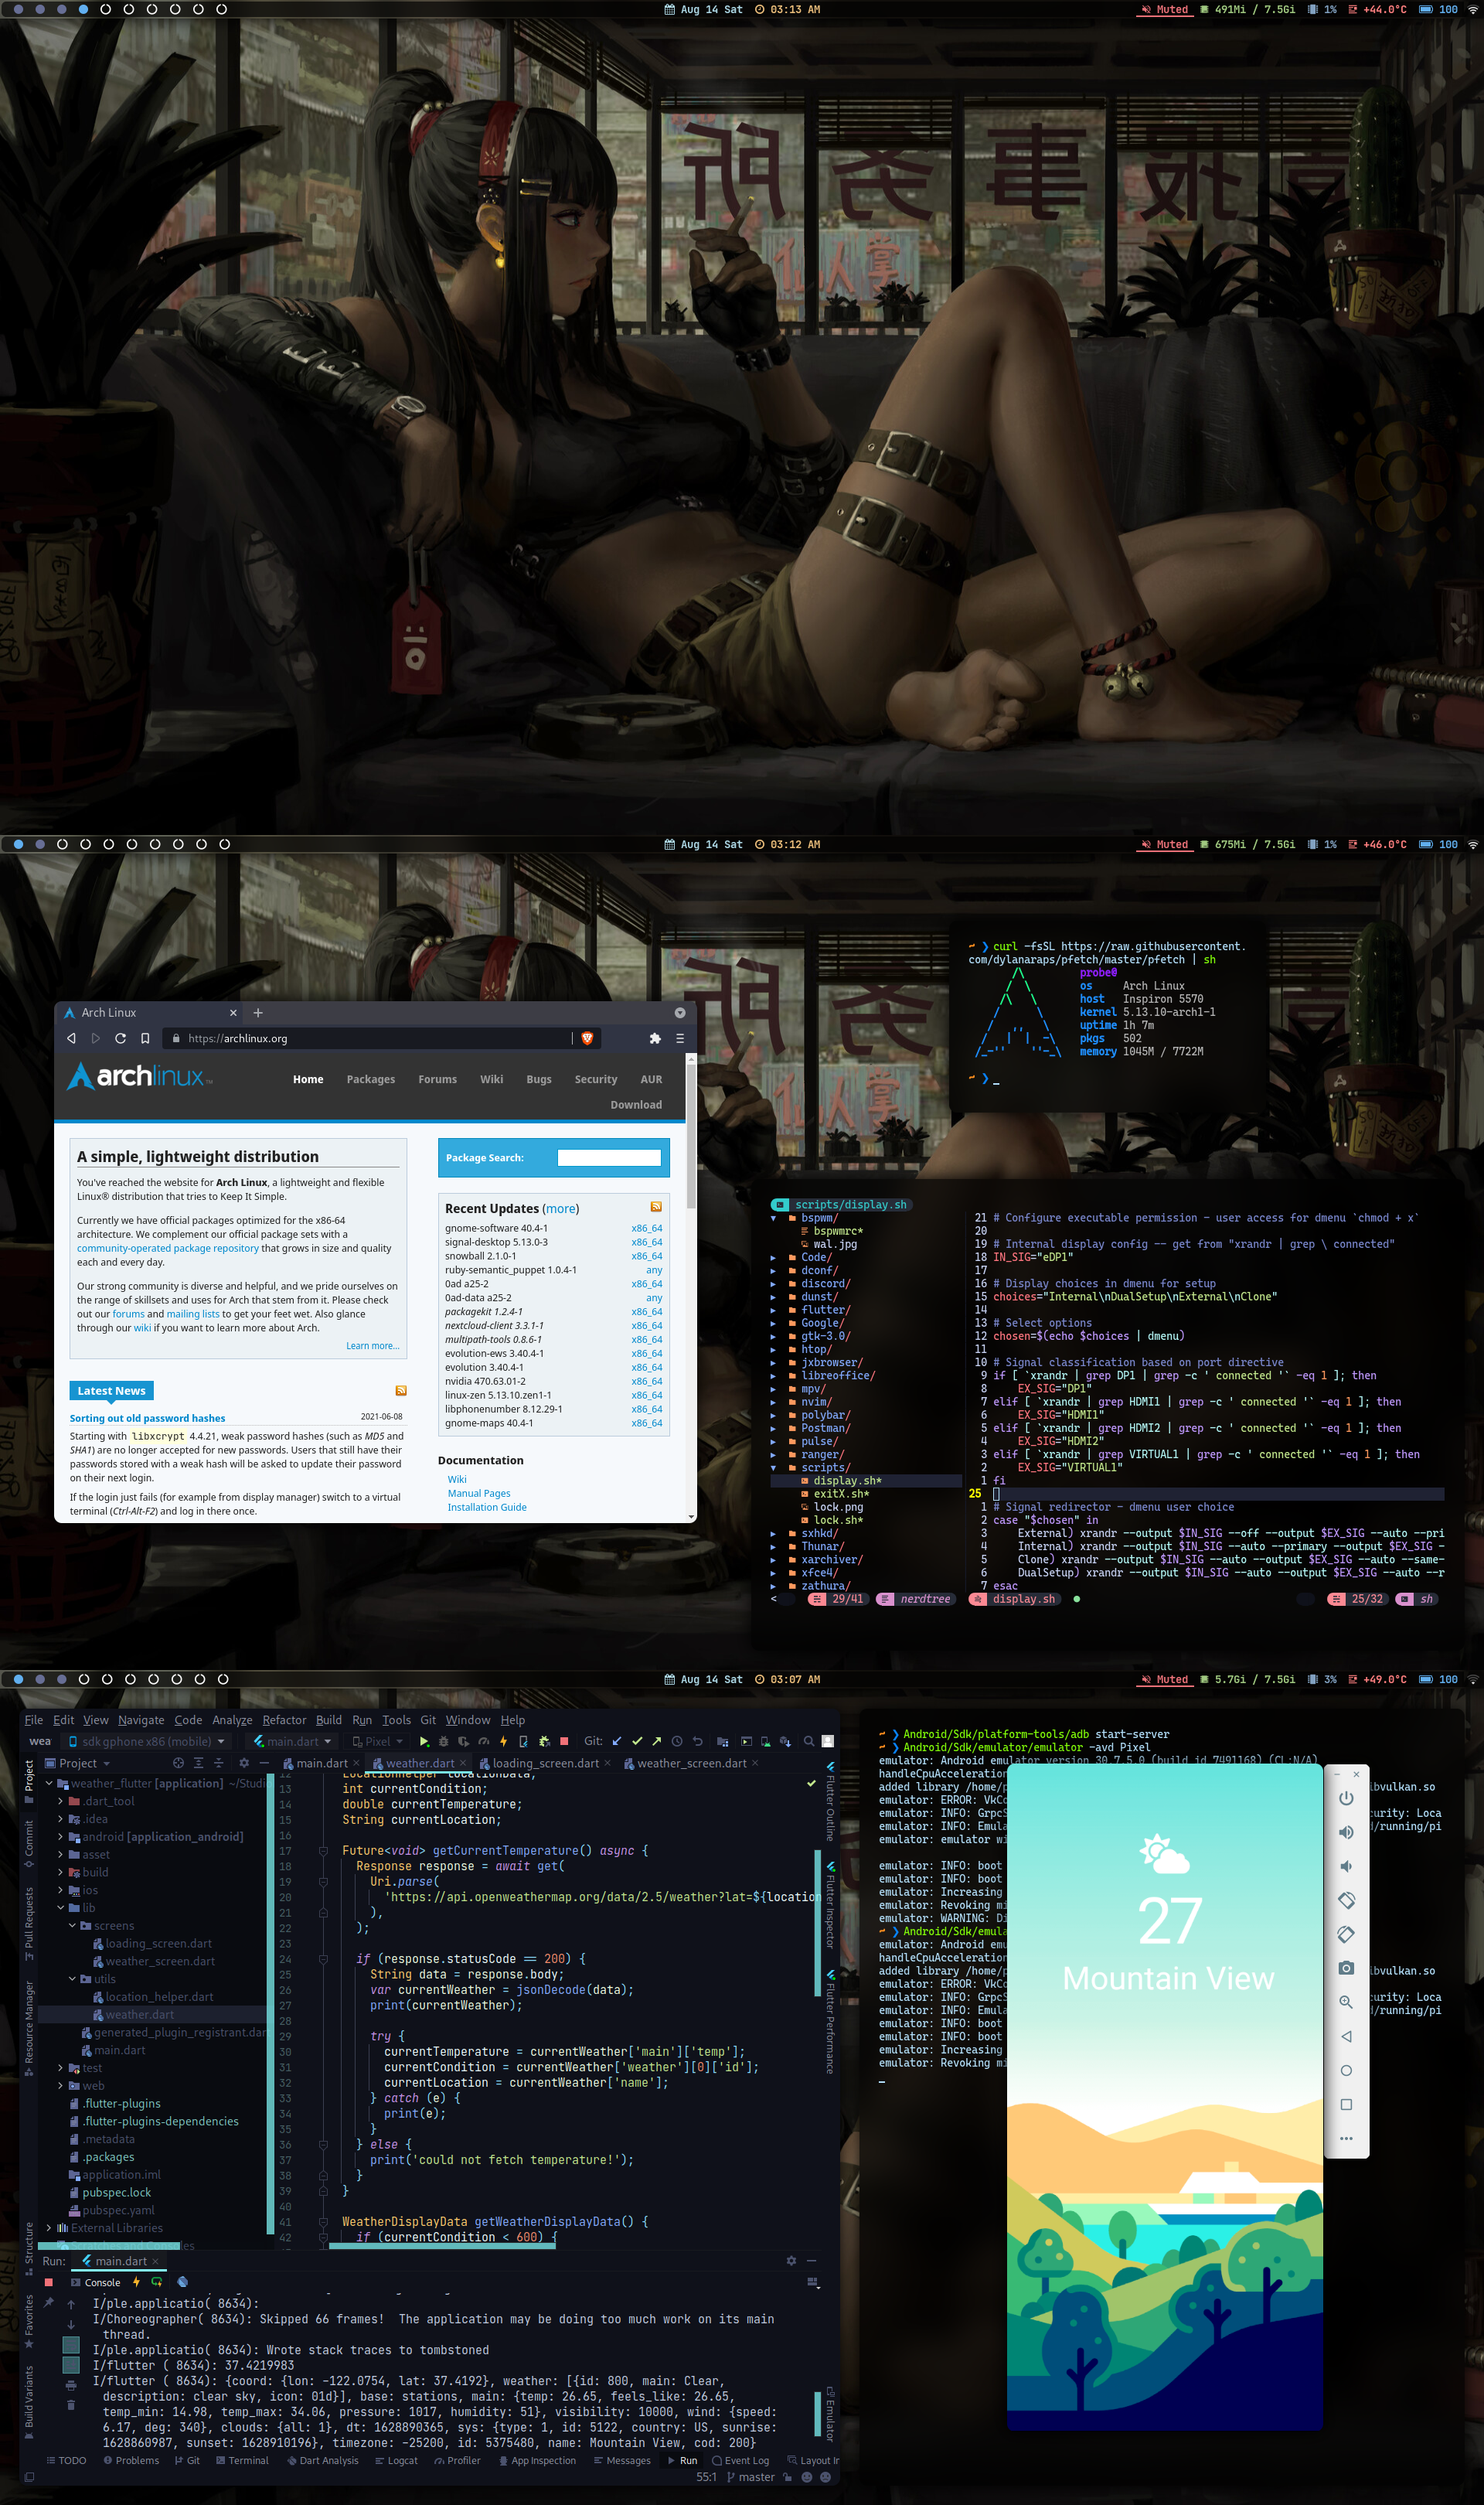Click the Muted volume indicator in the top bar
The width and height of the screenshot is (1484, 2505).
click(1164, 9)
